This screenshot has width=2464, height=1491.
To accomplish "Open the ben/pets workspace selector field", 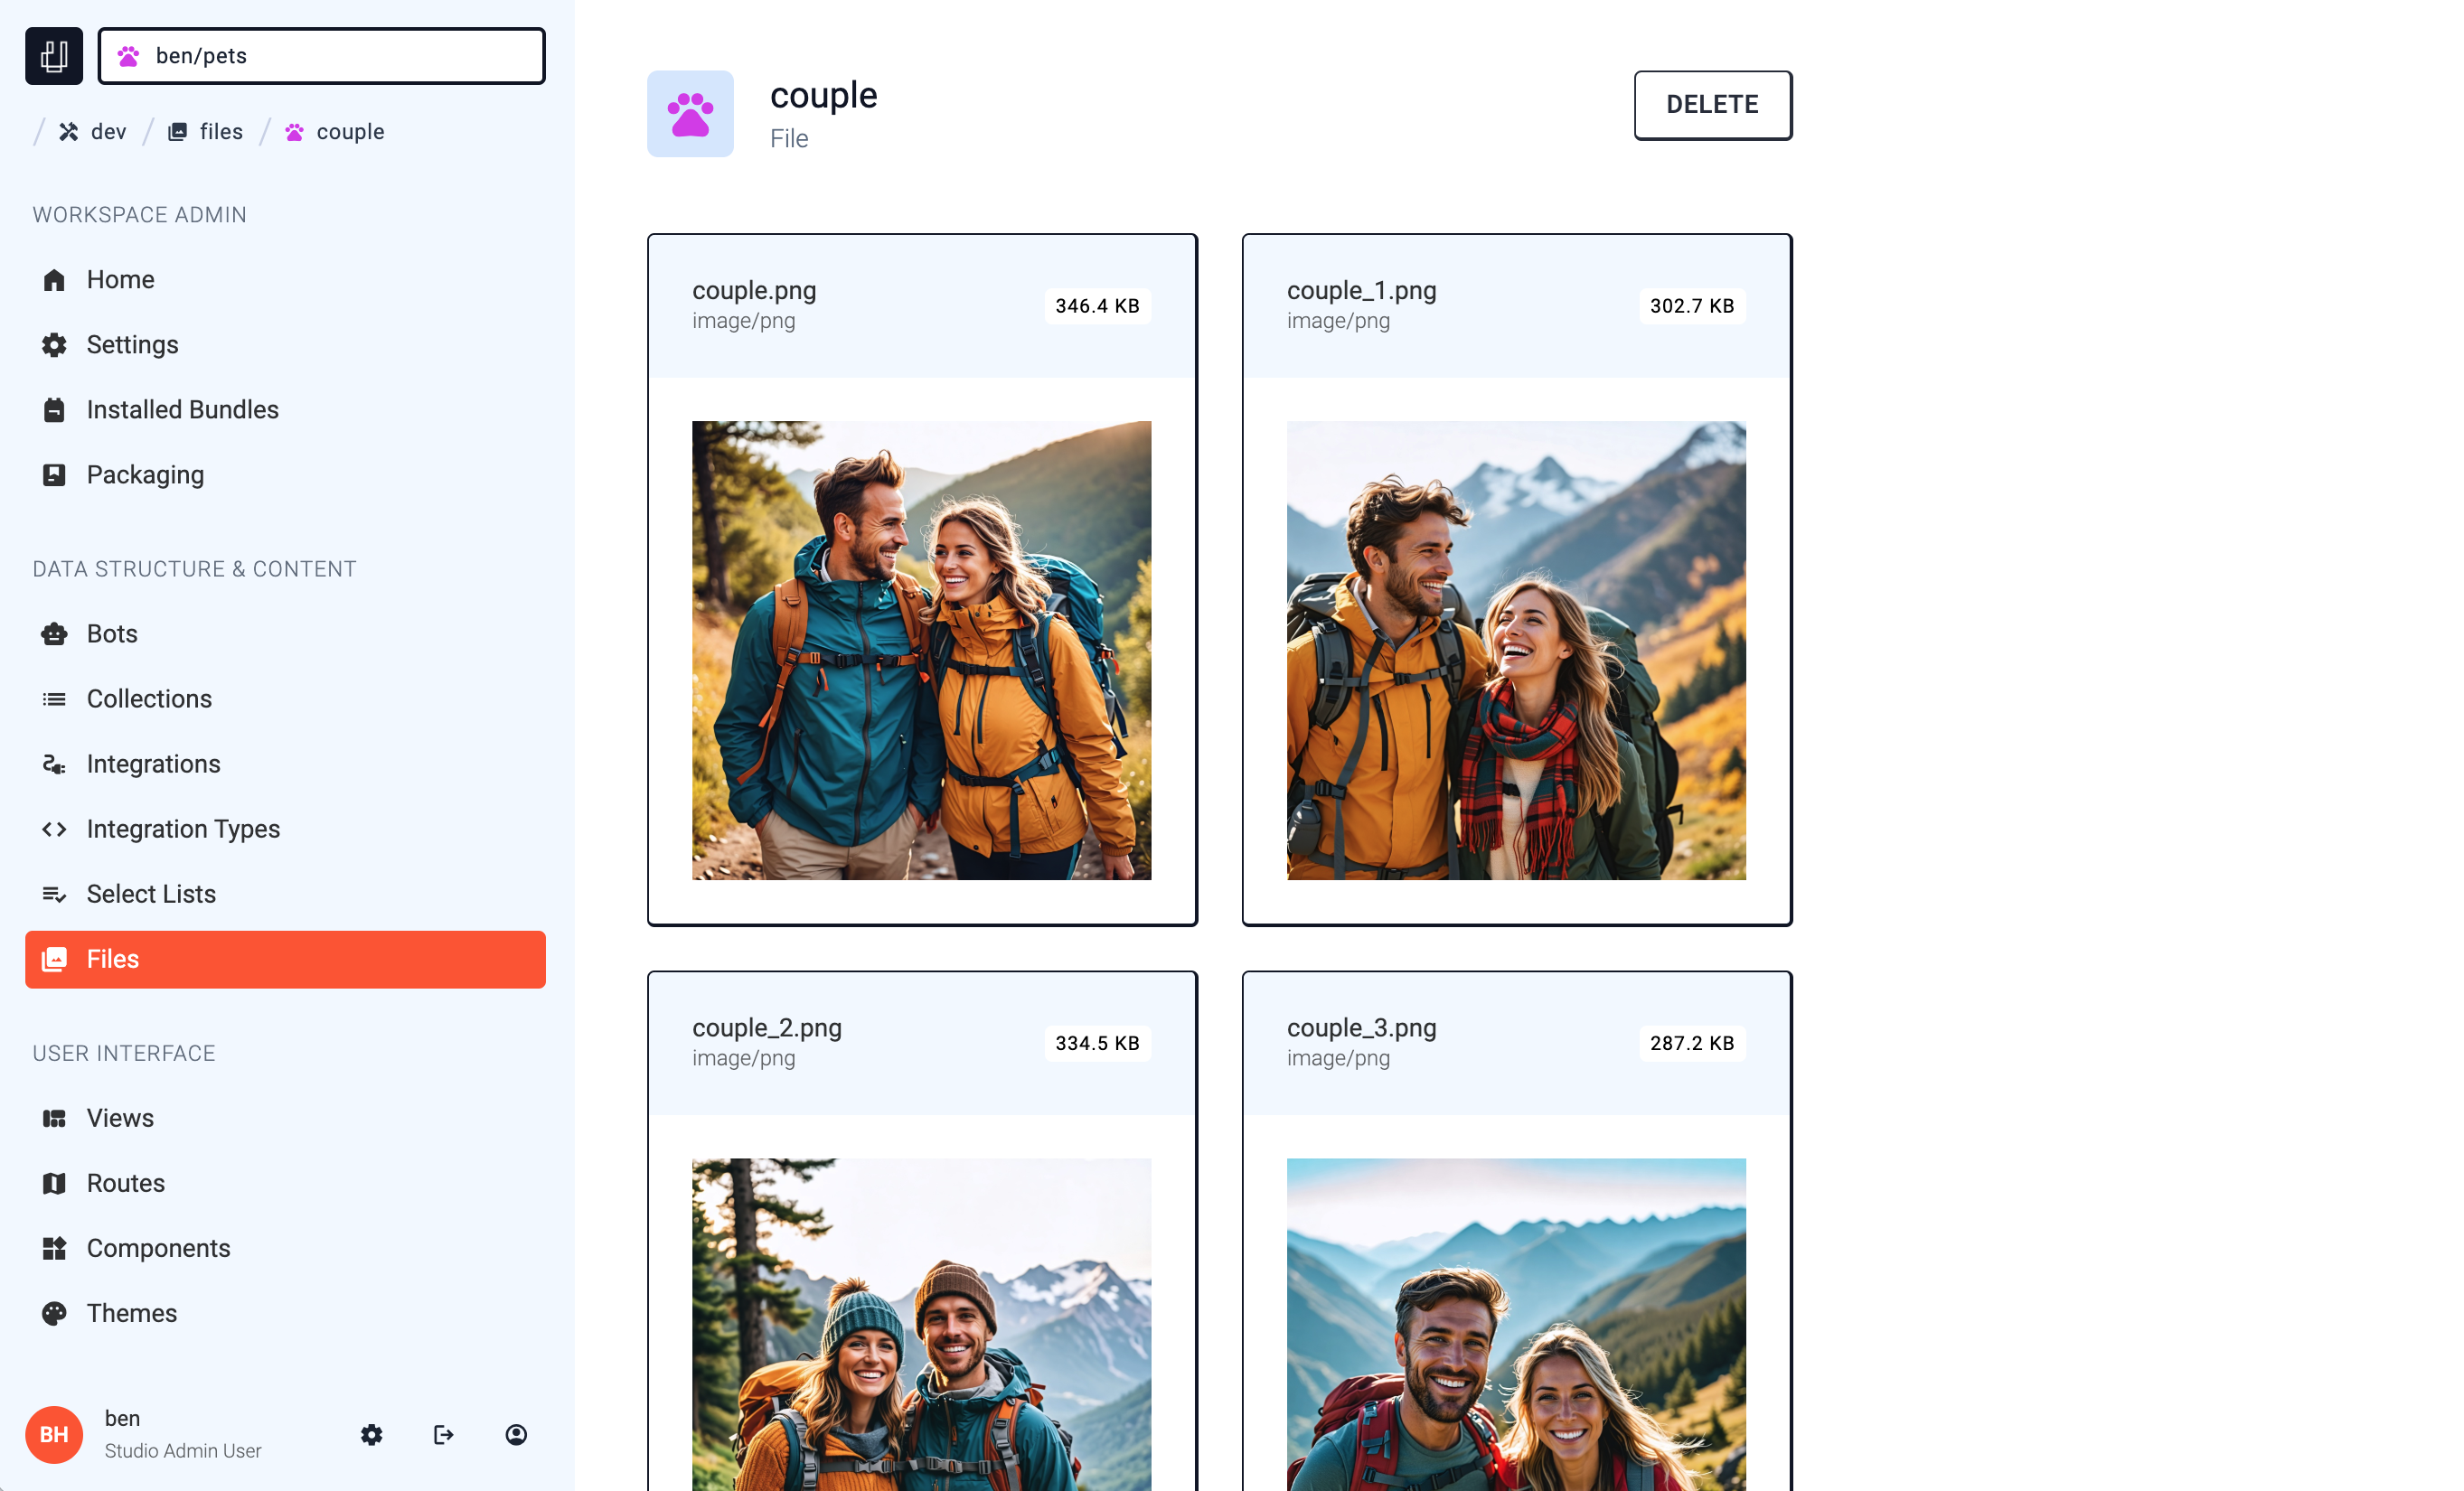I will [321, 56].
